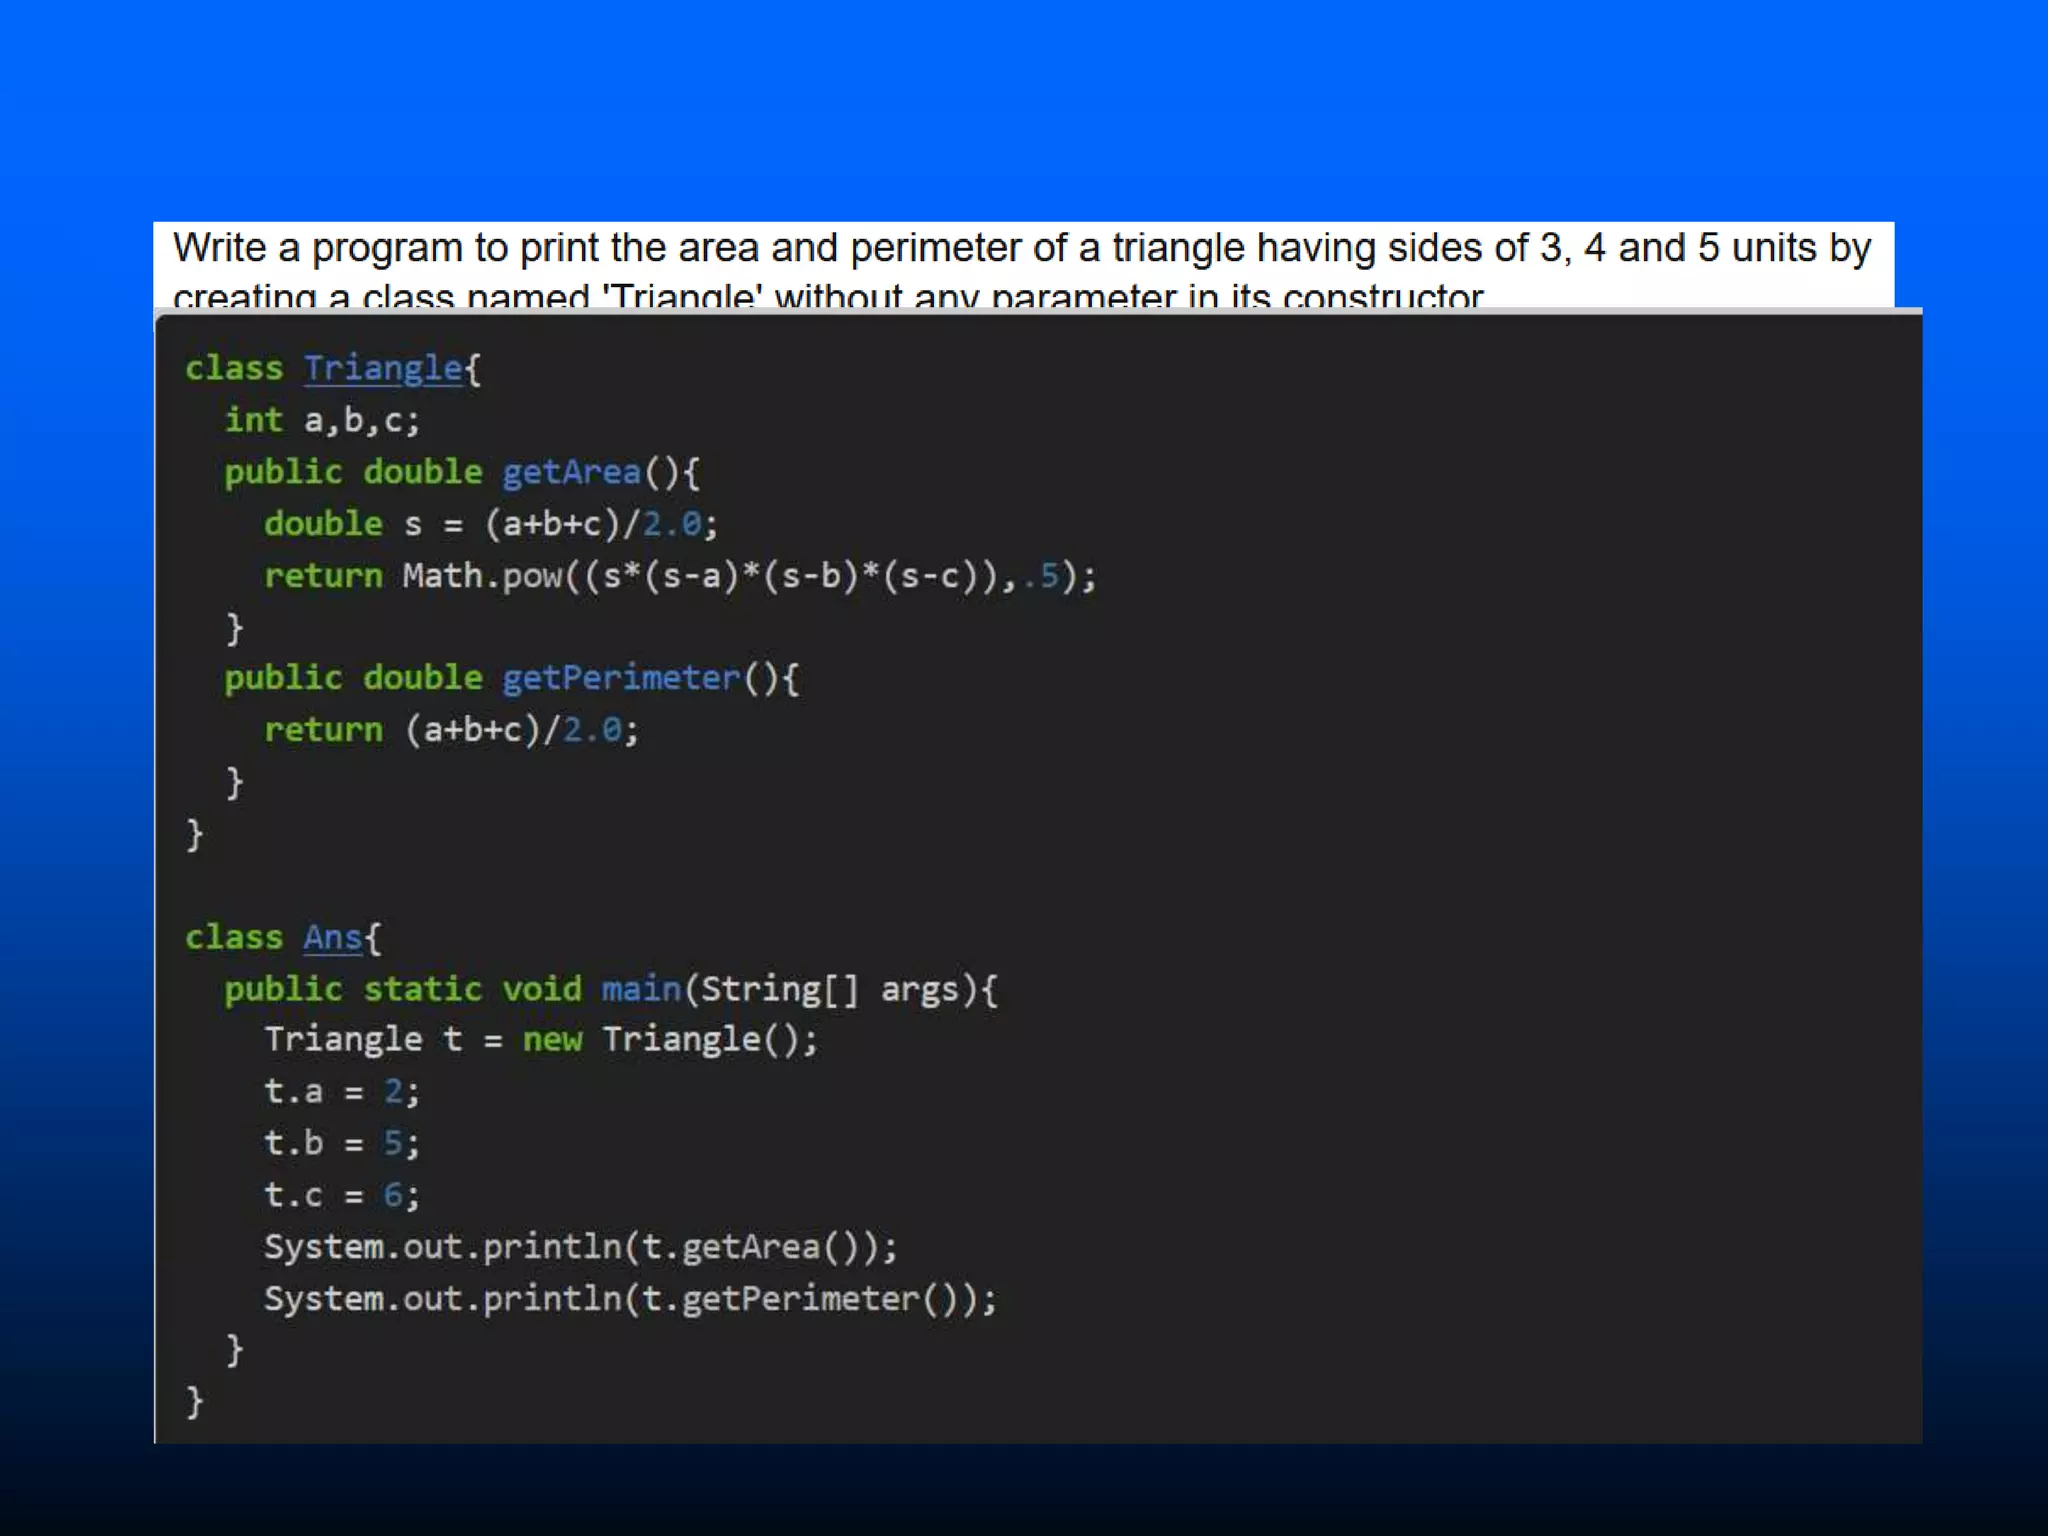Click getArea in the method declaration
Screen dimensions: 2048x1536
tap(571, 472)
